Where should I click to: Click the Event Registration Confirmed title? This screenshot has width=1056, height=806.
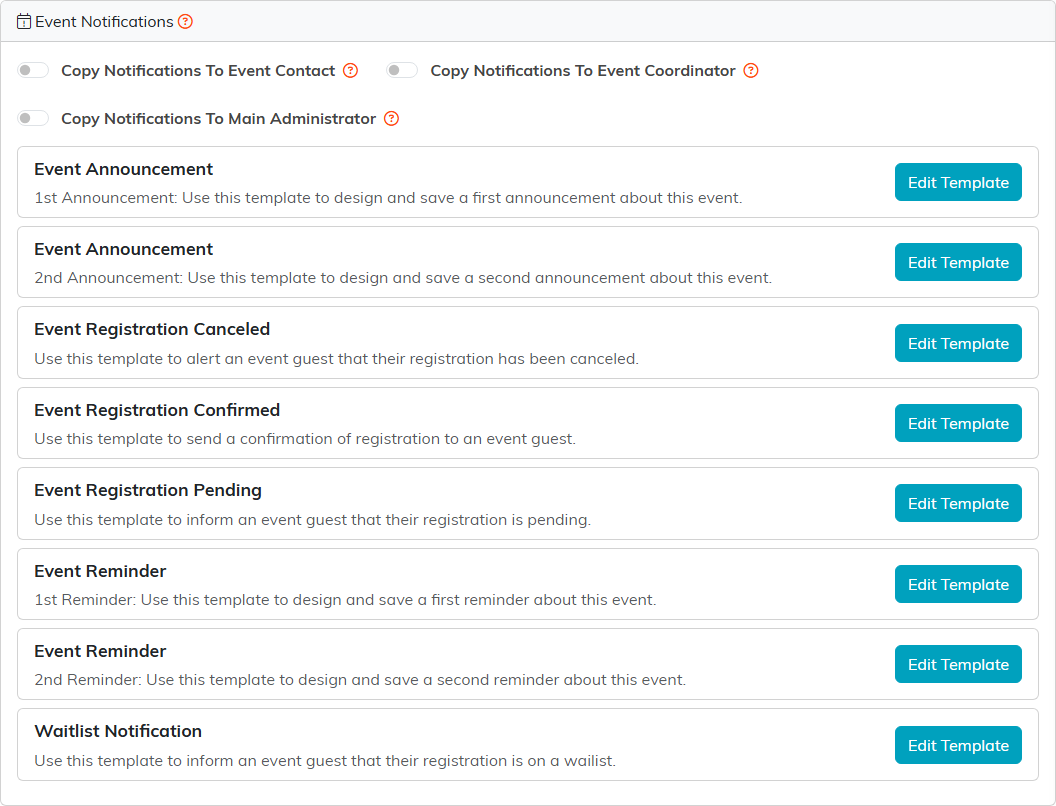(x=157, y=410)
